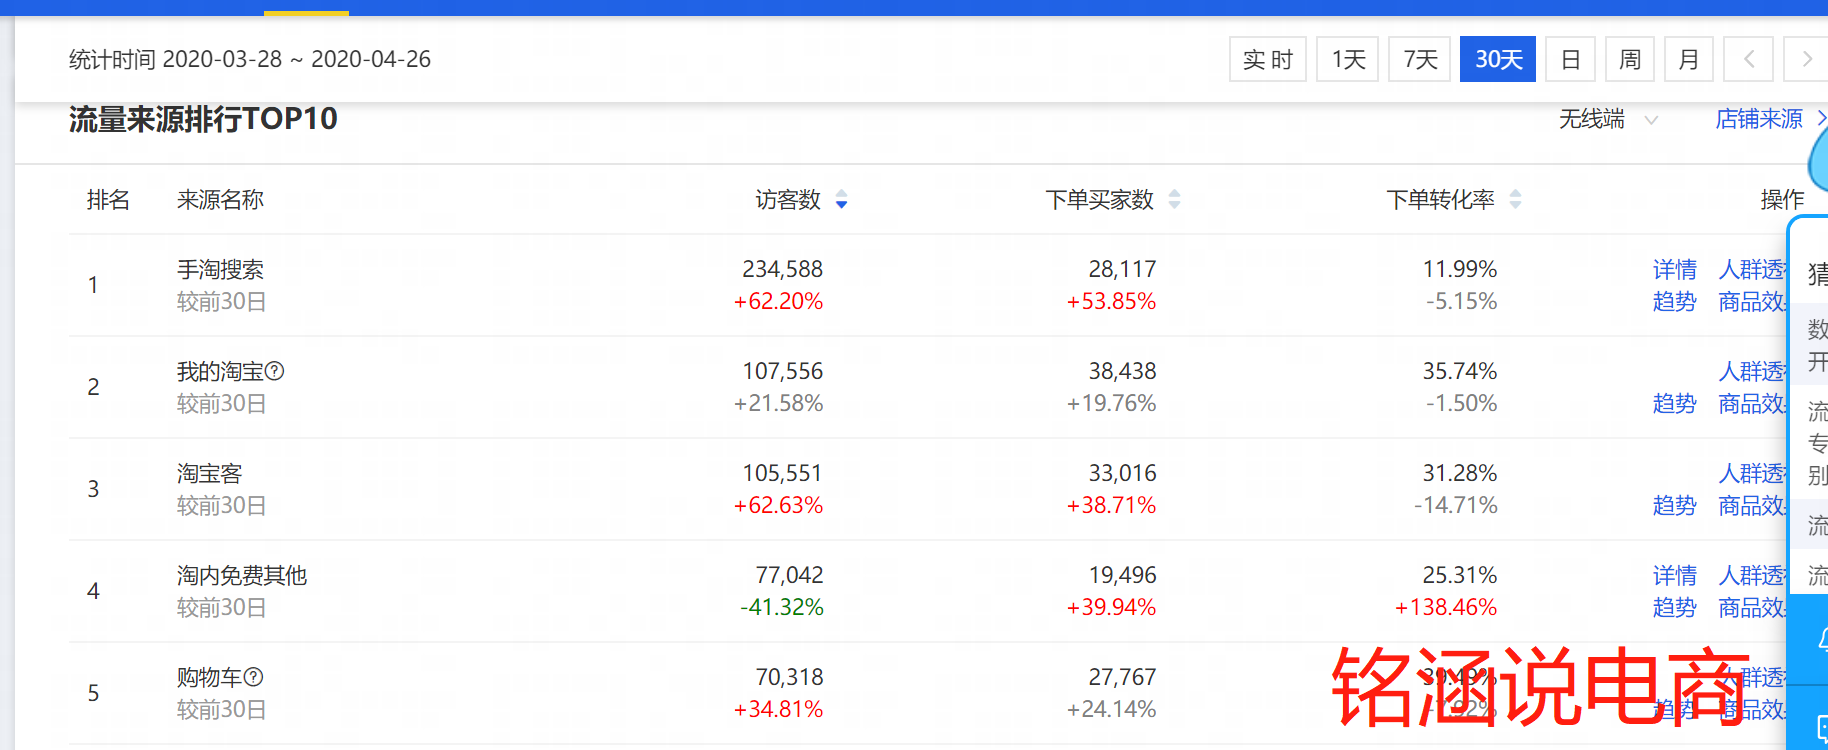
Task: Choose the 周 period option
Action: [x=1630, y=59]
